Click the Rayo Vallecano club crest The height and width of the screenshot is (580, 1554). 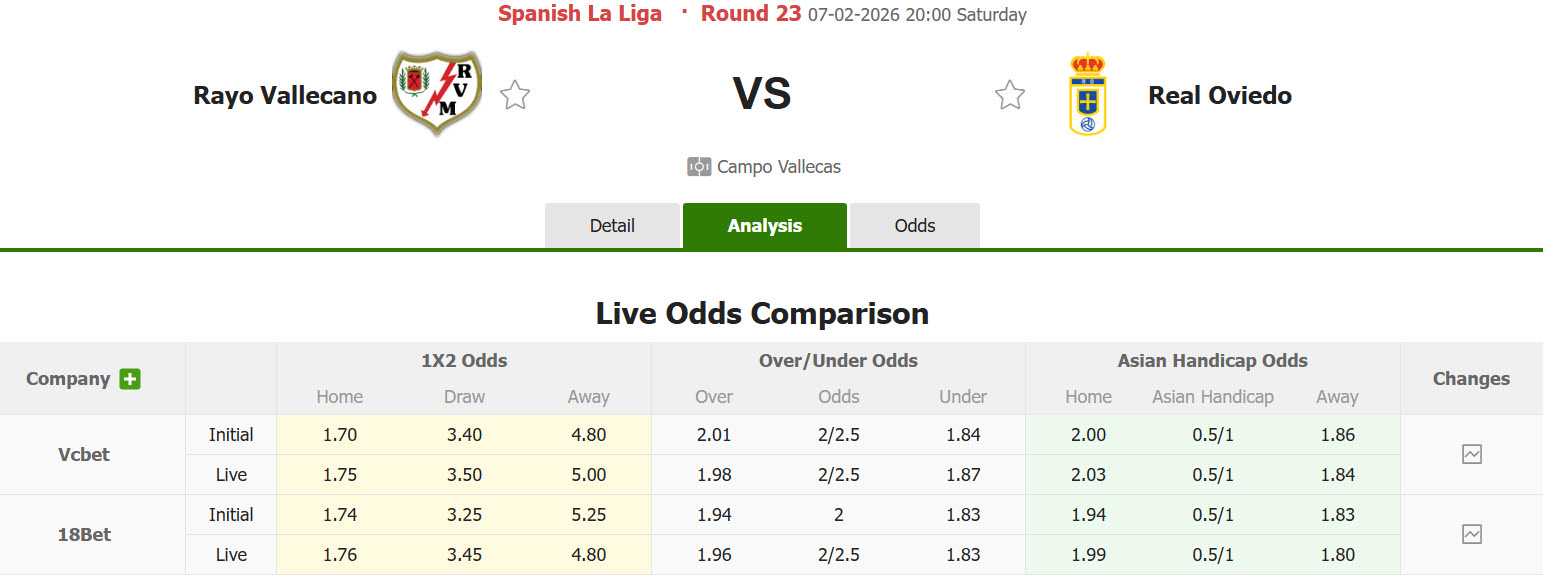click(x=436, y=94)
